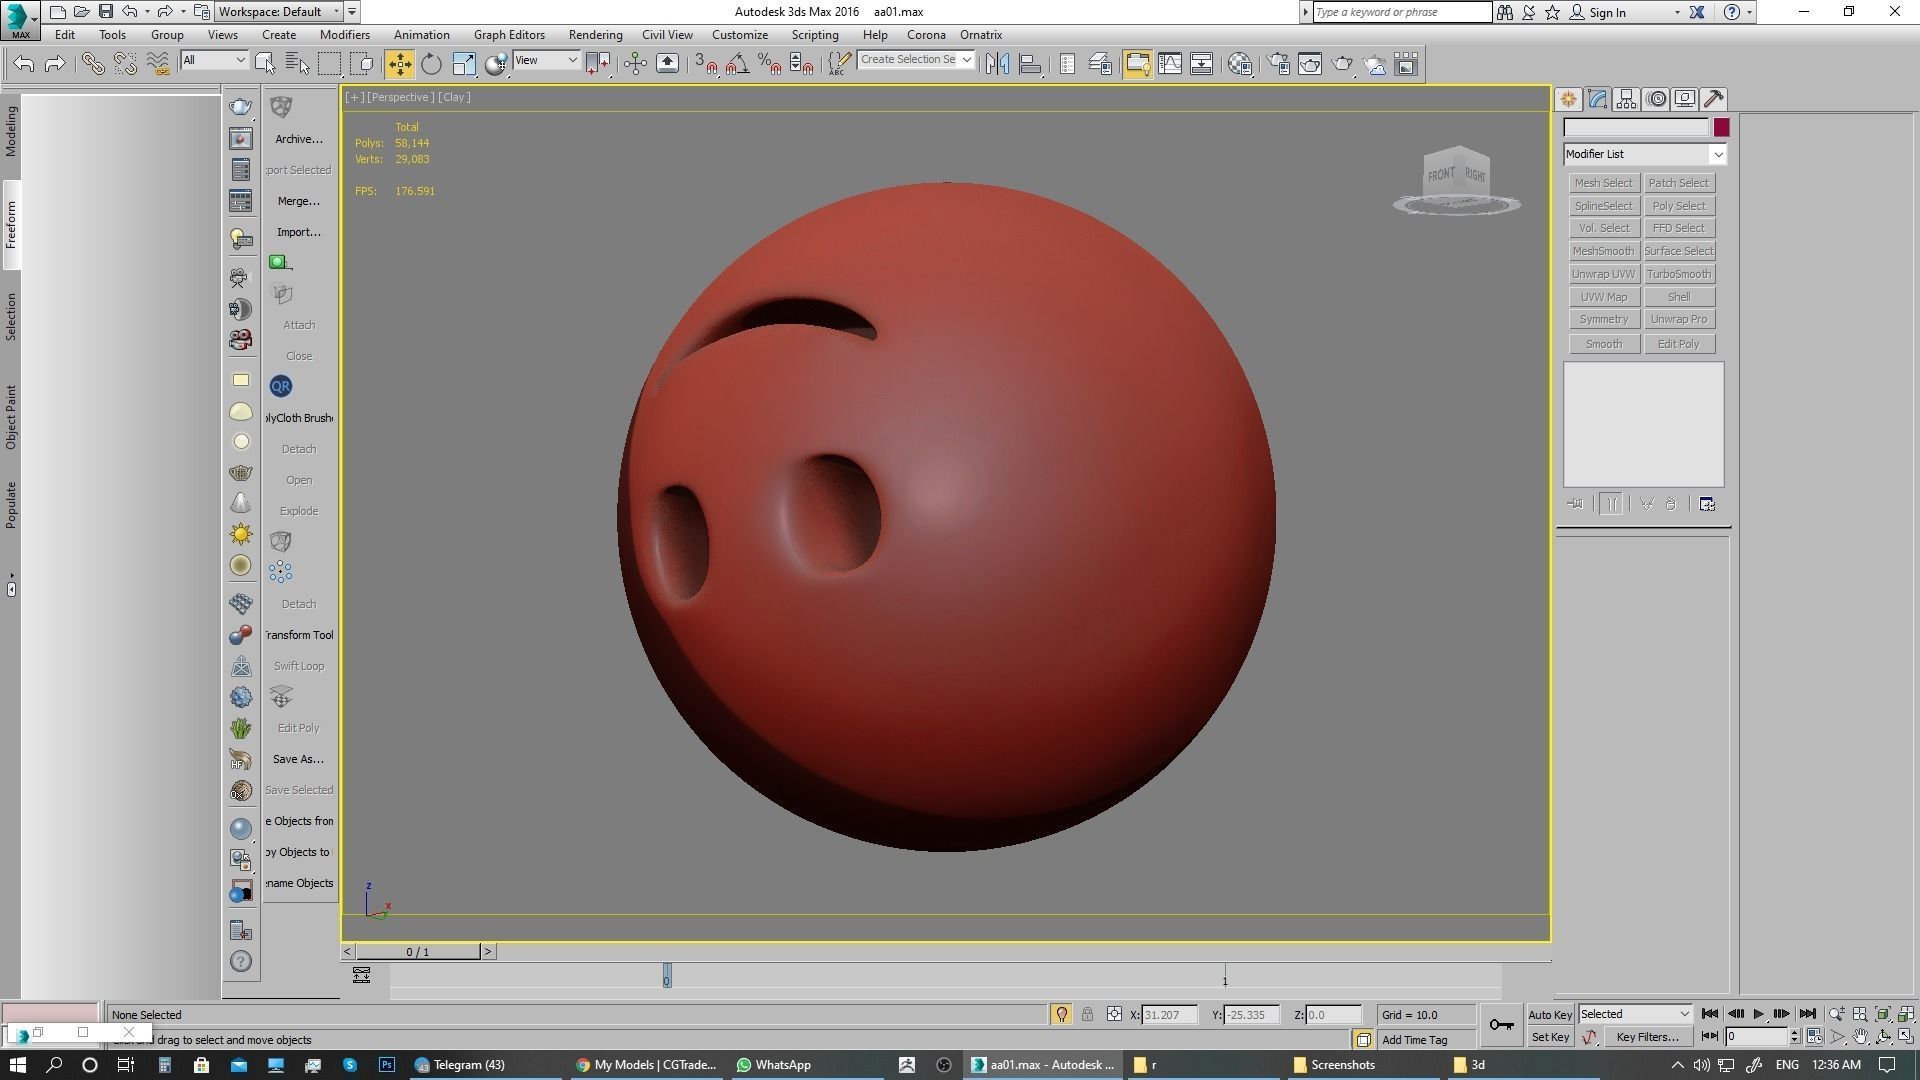Click the Select and Link chain icon
Screen dimensions: 1920x1080
[93, 64]
